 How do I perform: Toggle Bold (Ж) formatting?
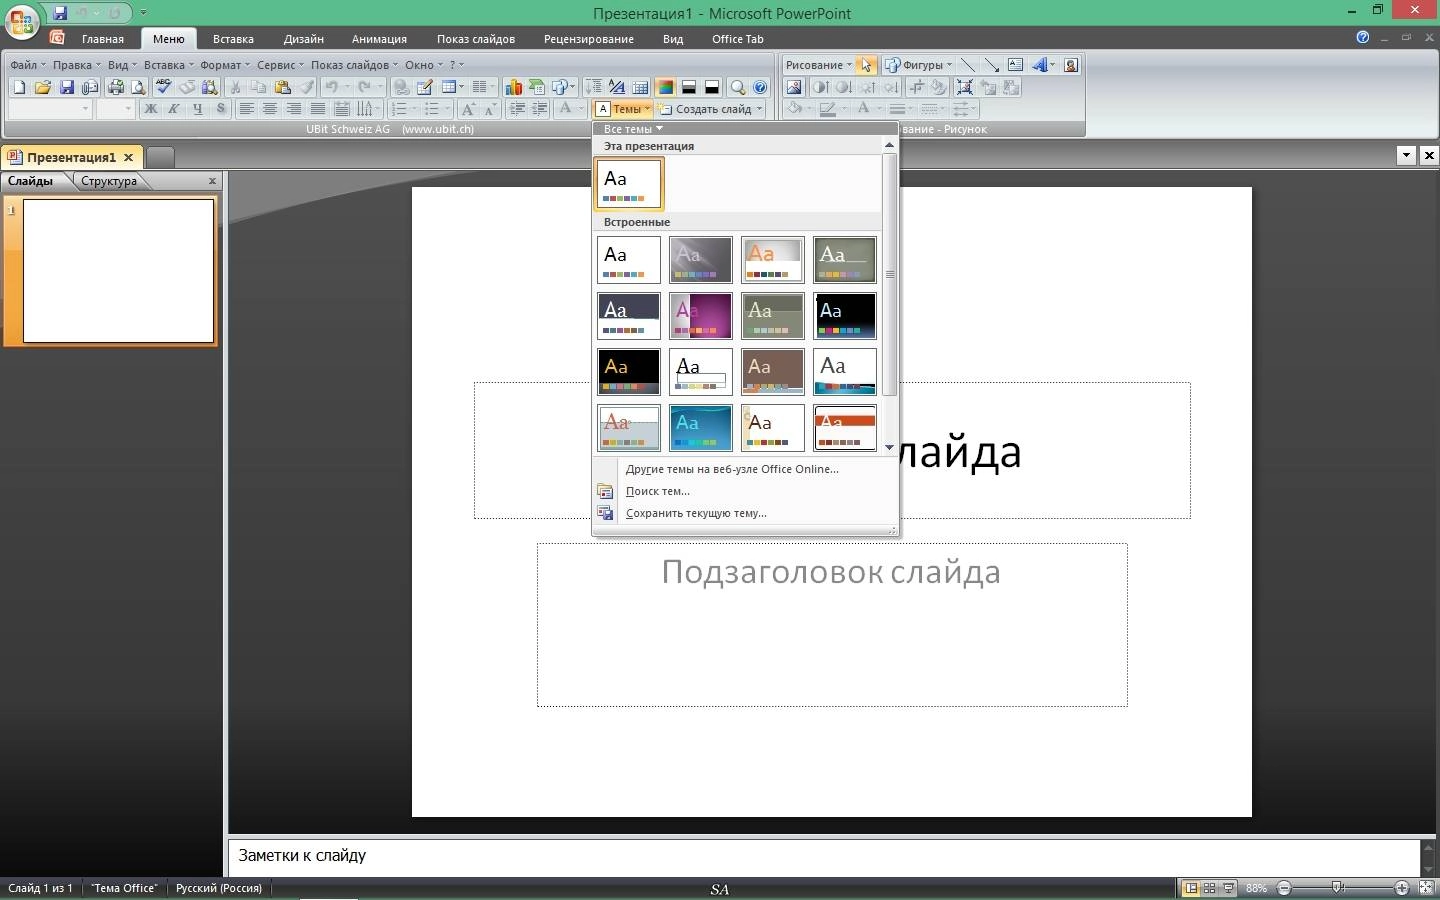(x=151, y=108)
